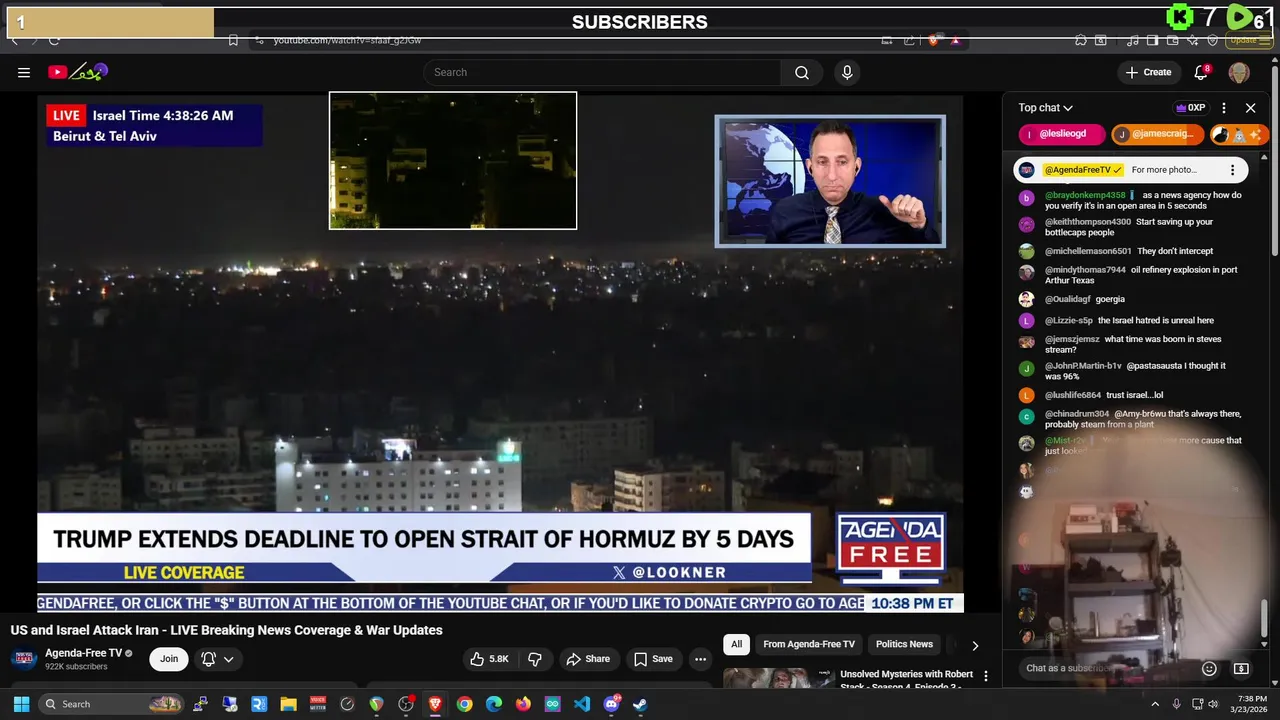This screenshot has height=720, width=1280.
Task: Go to YouTube home via the logo
Action: 77,72
